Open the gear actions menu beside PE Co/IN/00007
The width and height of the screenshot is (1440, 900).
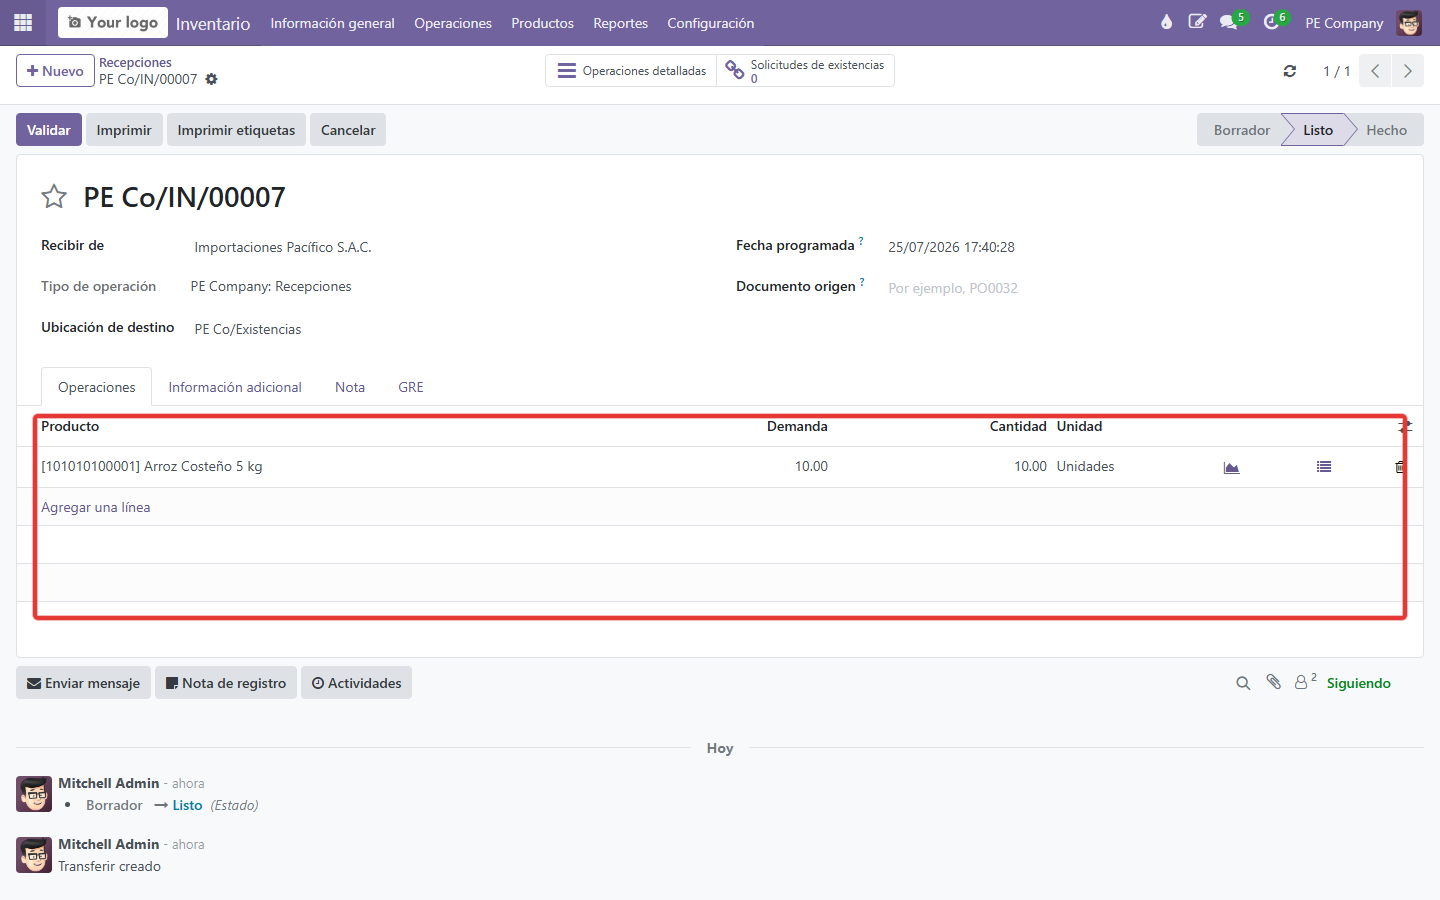[x=211, y=79]
